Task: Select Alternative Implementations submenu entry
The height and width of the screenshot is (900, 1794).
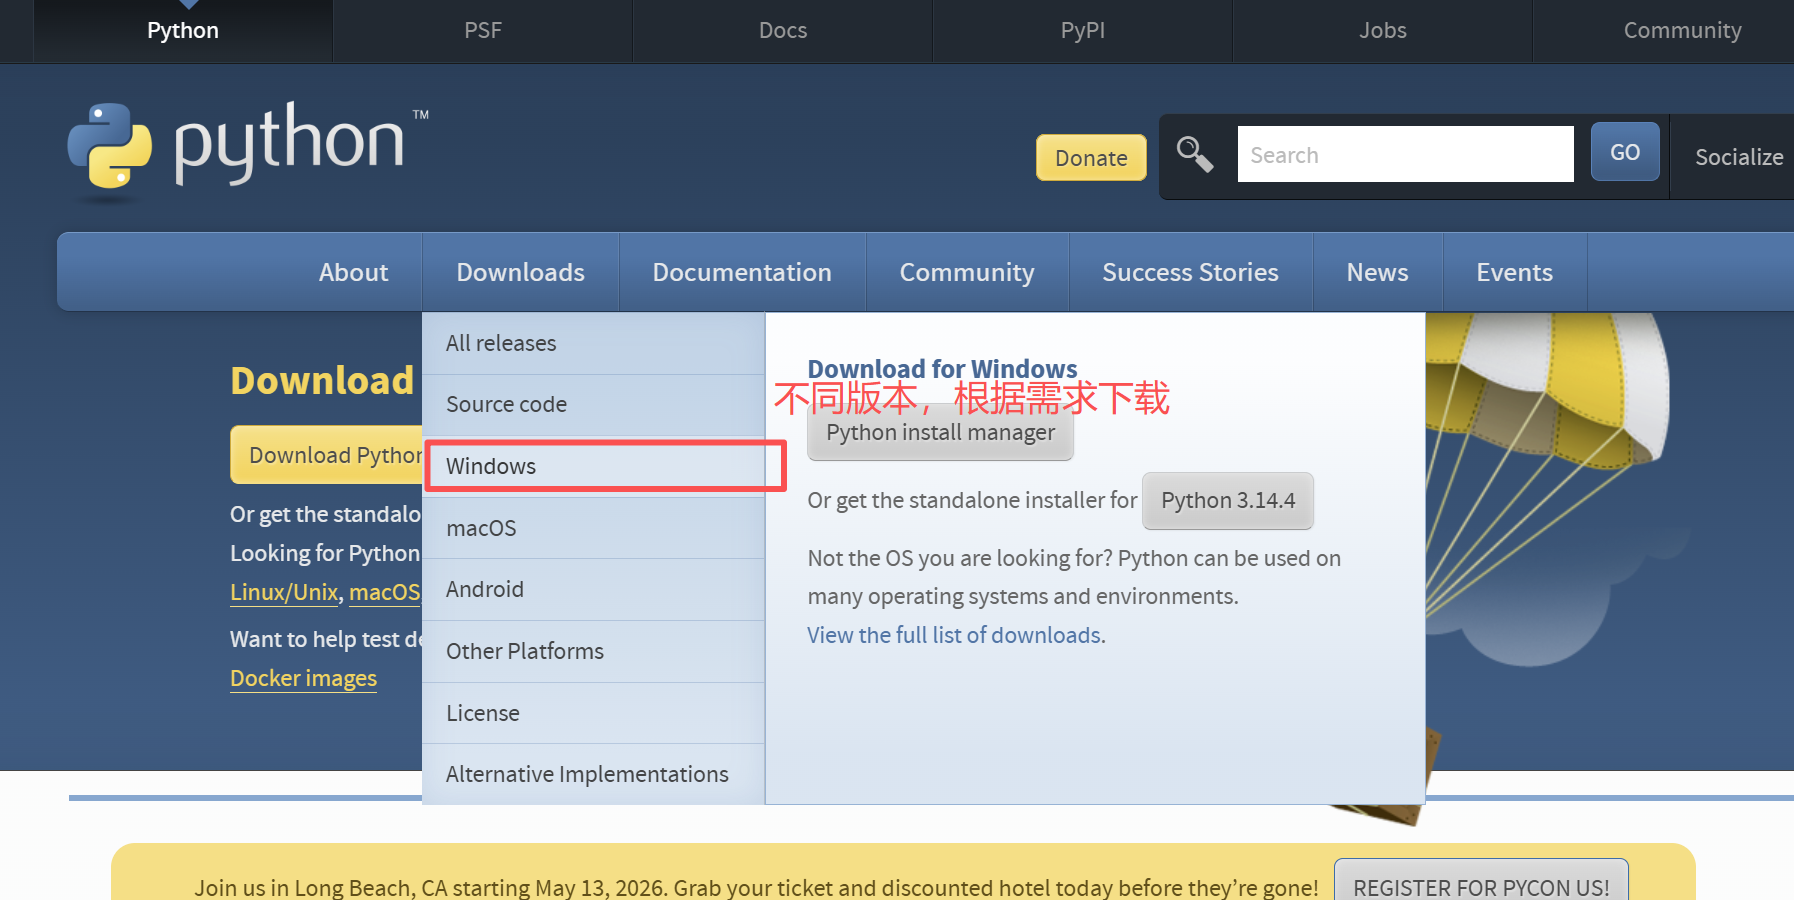Action: click(594, 774)
